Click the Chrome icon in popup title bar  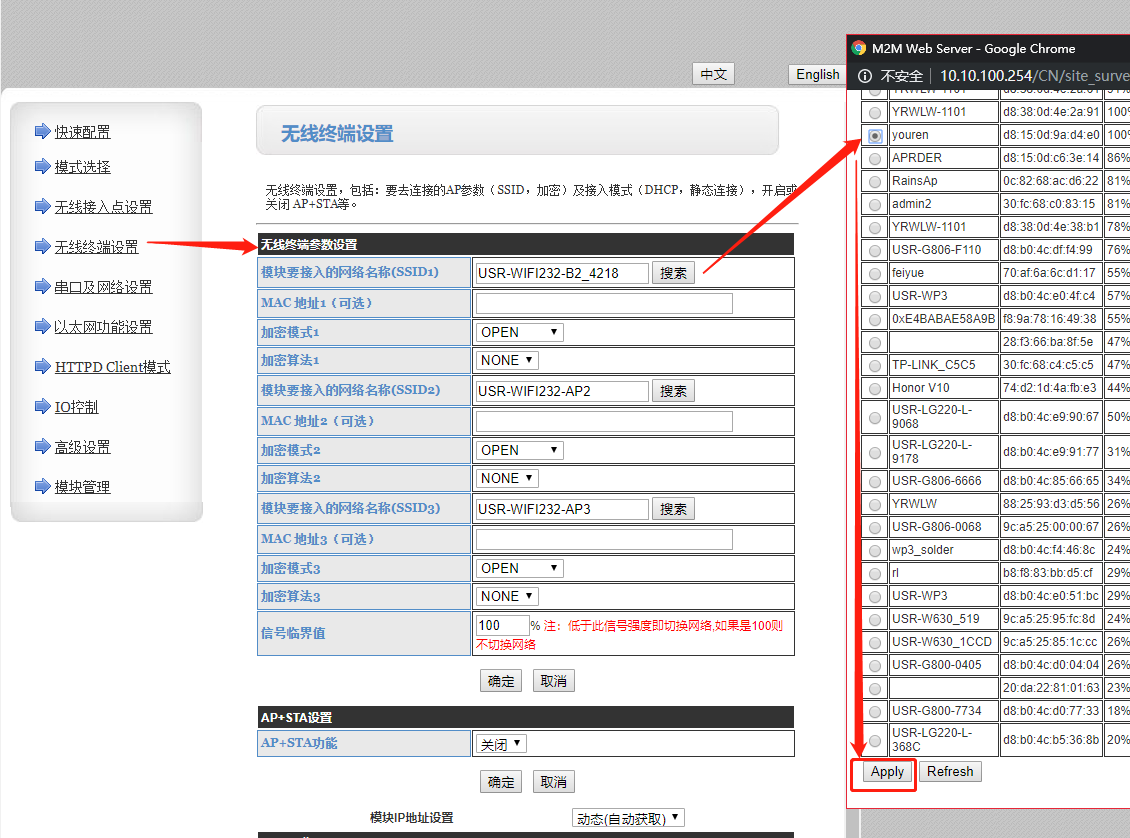[859, 48]
